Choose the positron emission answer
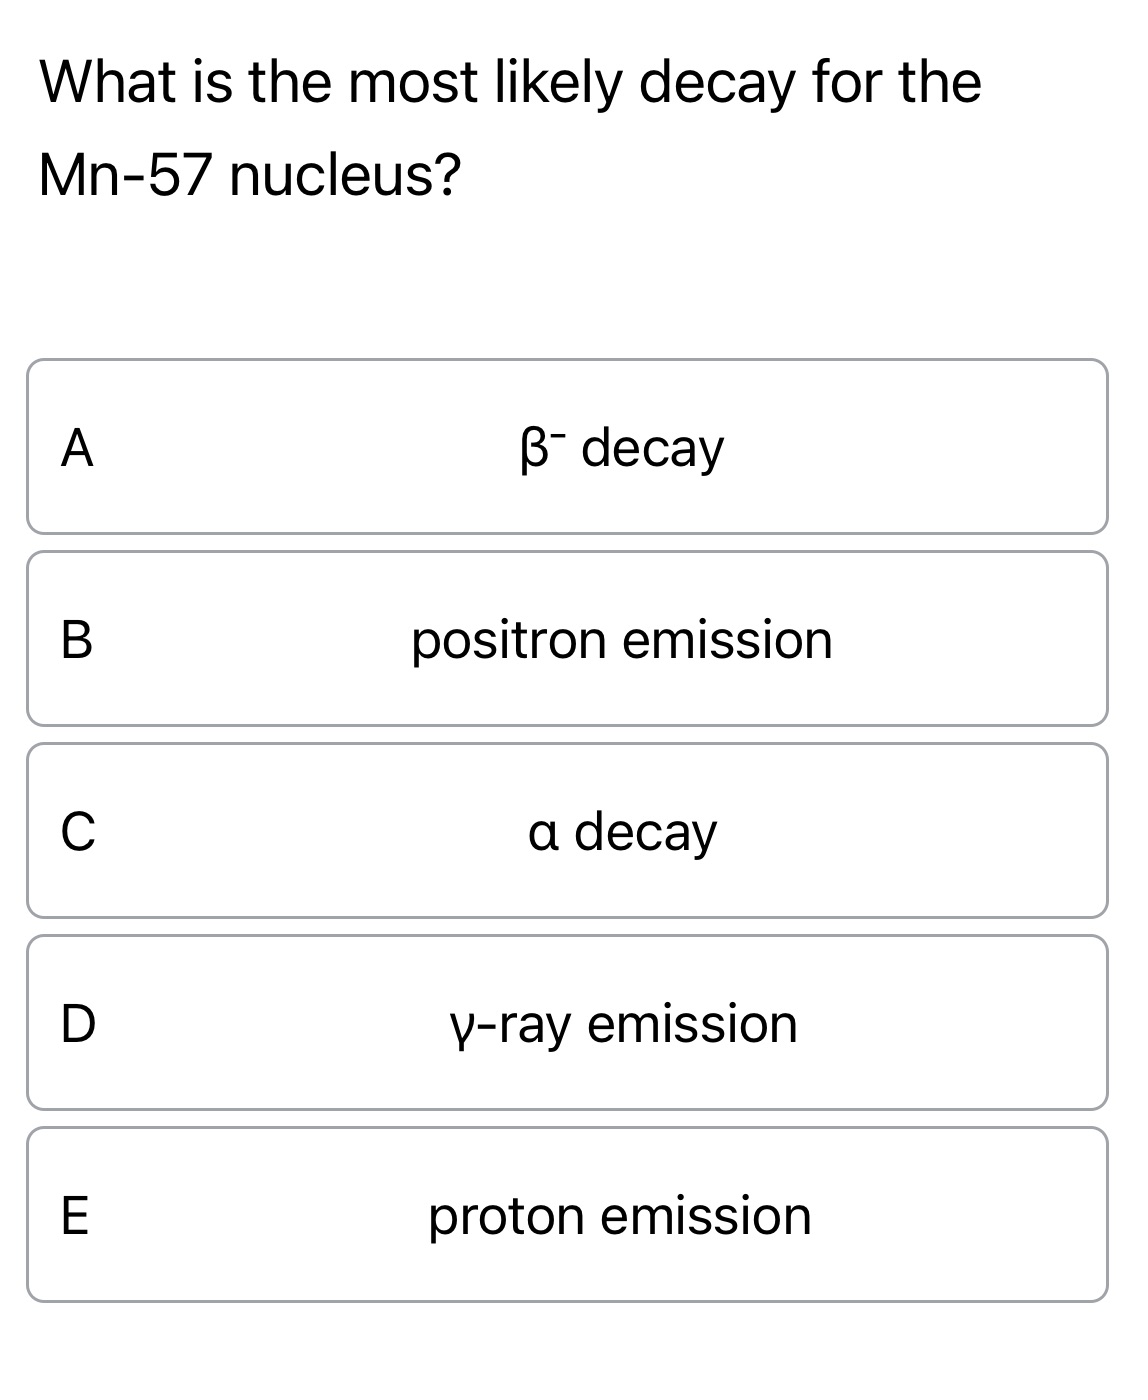Viewport: 1148px width, 1400px height. (x=574, y=640)
